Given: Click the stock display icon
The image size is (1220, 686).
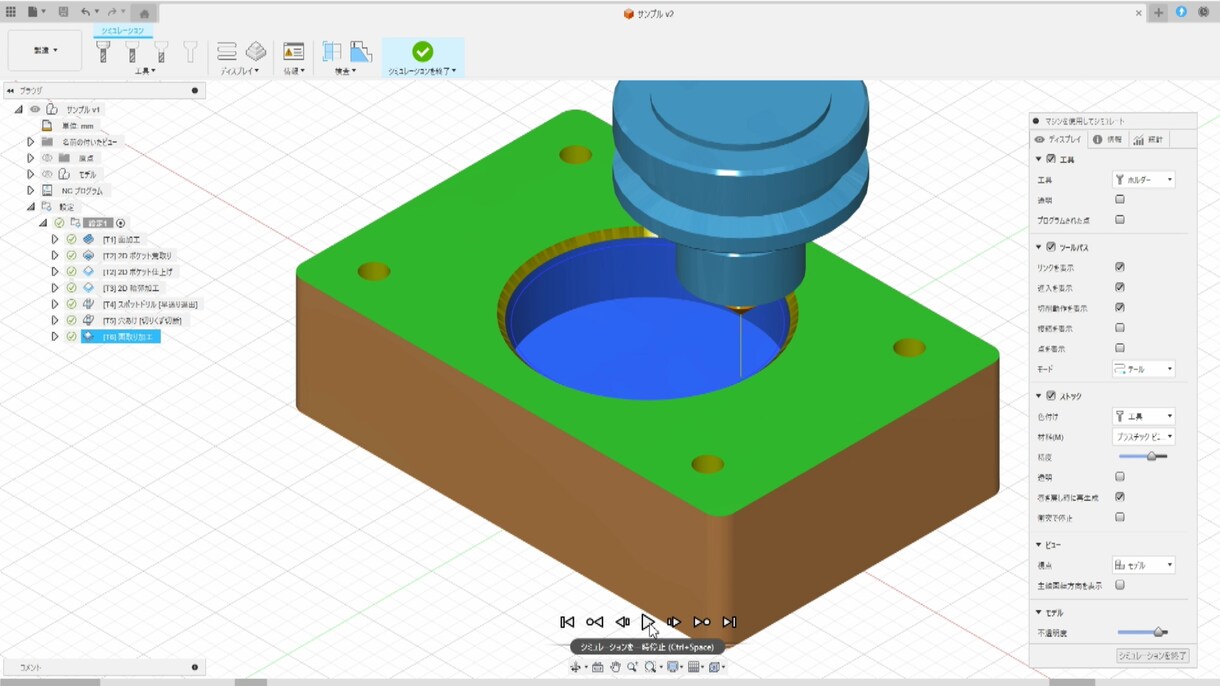Looking at the screenshot, I should pos(256,51).
